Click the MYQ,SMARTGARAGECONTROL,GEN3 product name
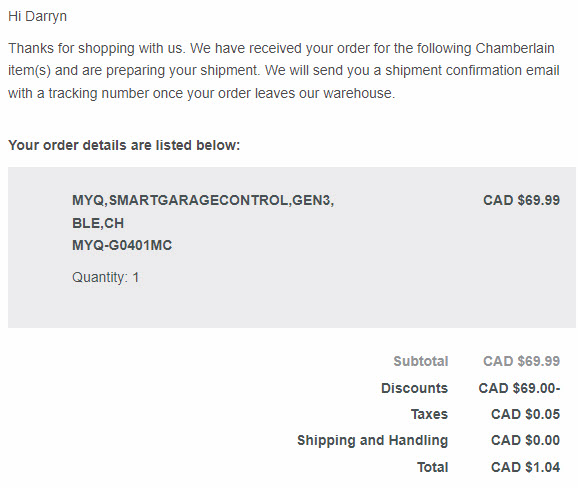 pos(203,200)
